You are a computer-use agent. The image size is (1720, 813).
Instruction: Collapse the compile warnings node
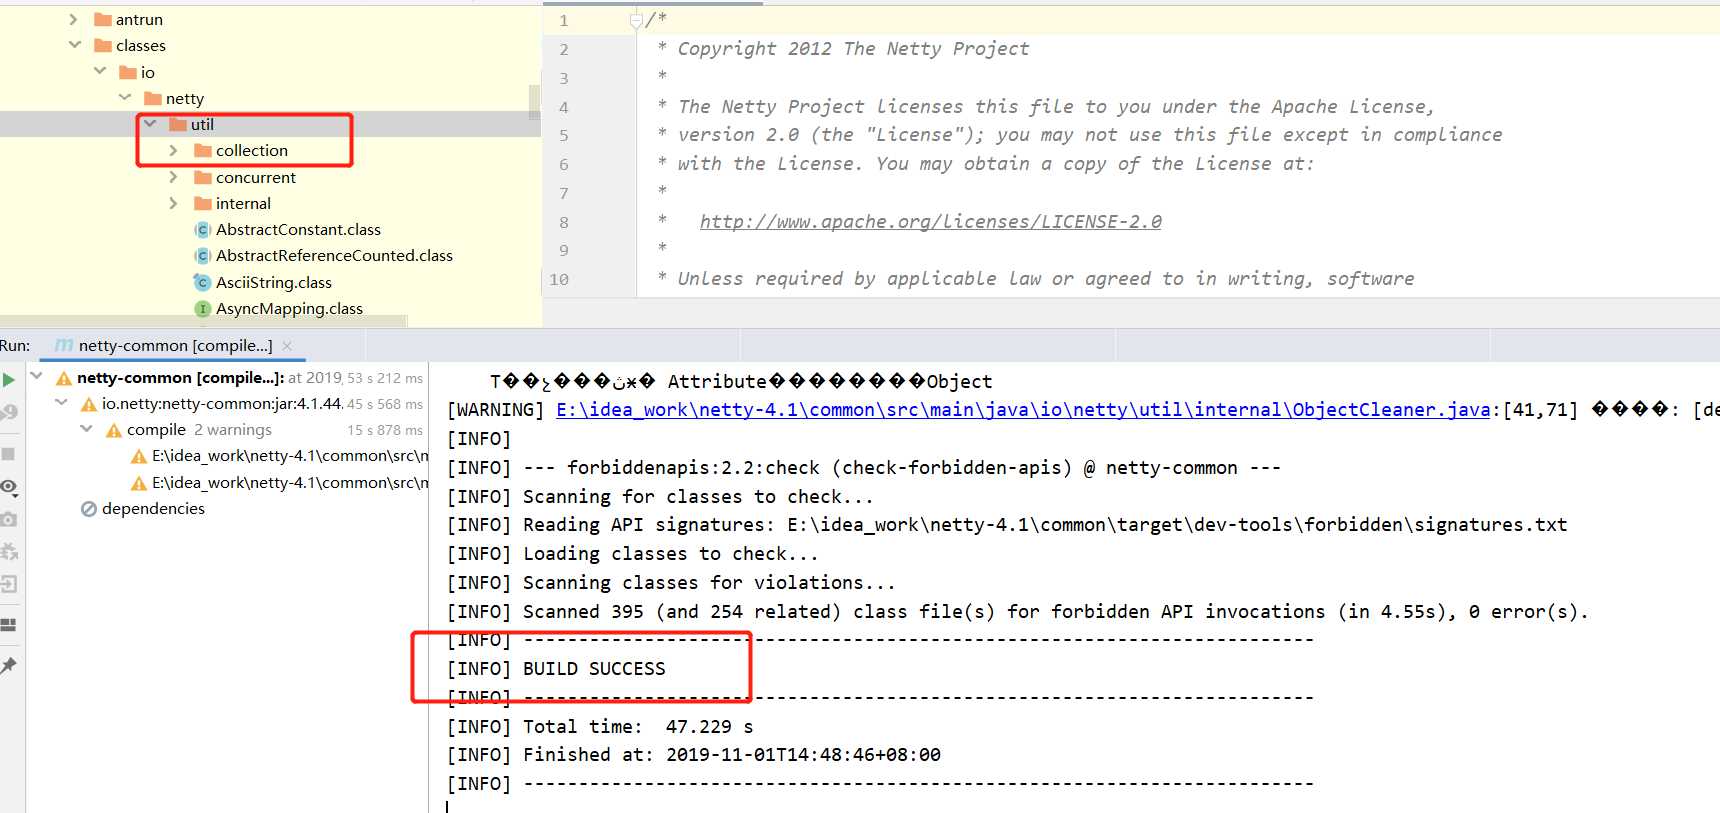(x=87, y=429)
